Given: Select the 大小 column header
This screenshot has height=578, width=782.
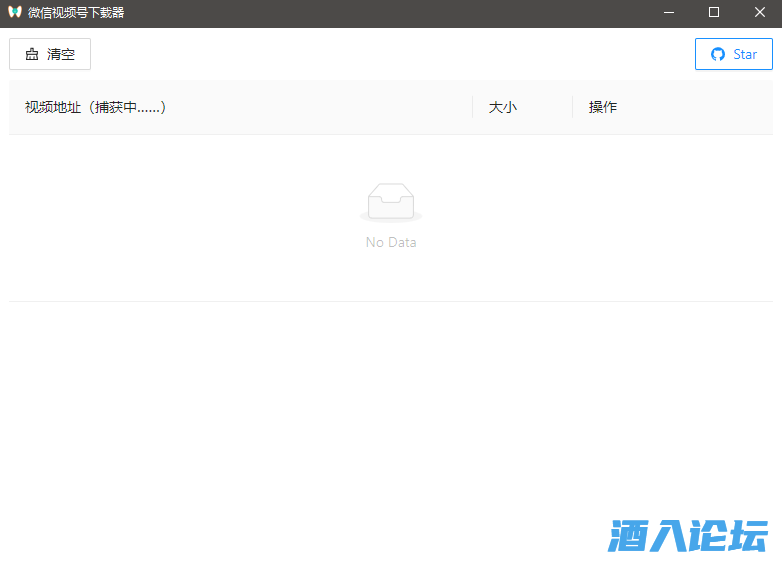Looking at the screenshot, I should (x=502, y=107).
